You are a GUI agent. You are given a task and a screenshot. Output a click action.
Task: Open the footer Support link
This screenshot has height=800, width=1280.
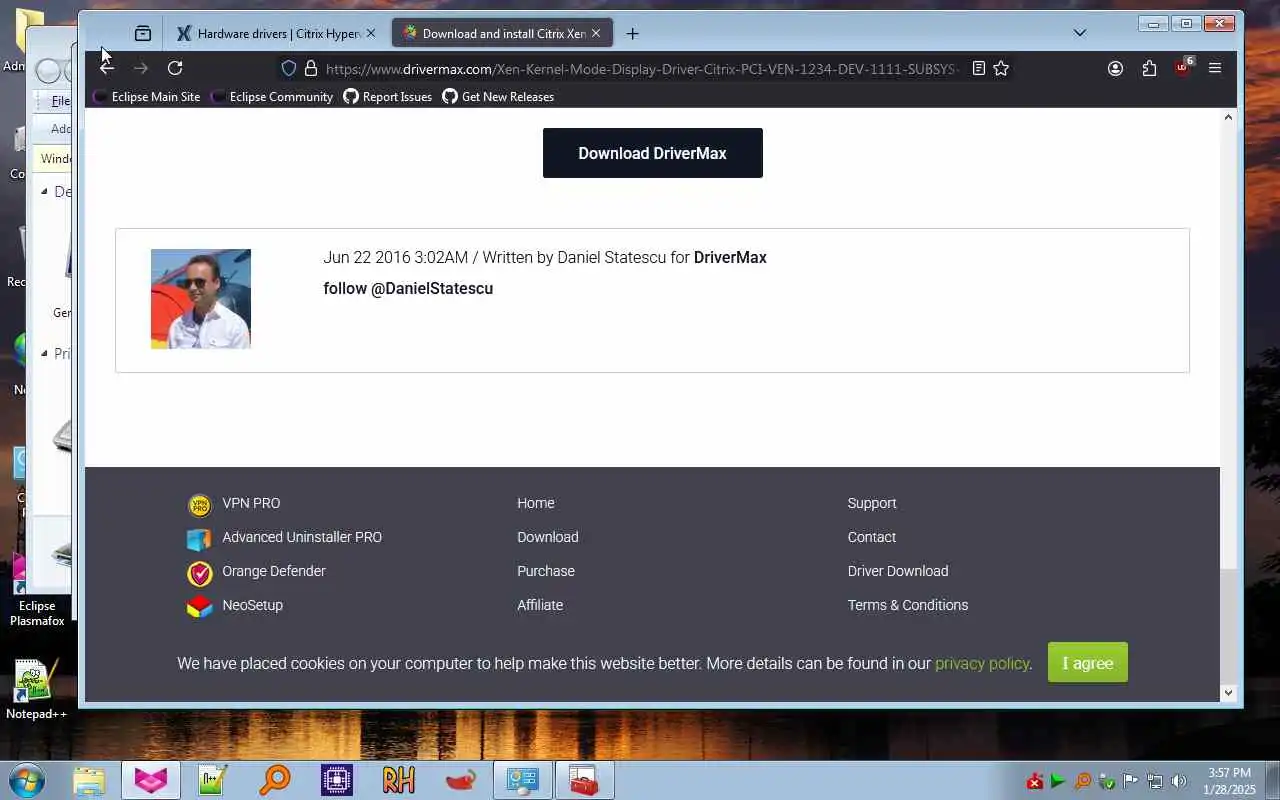[872, 503]
